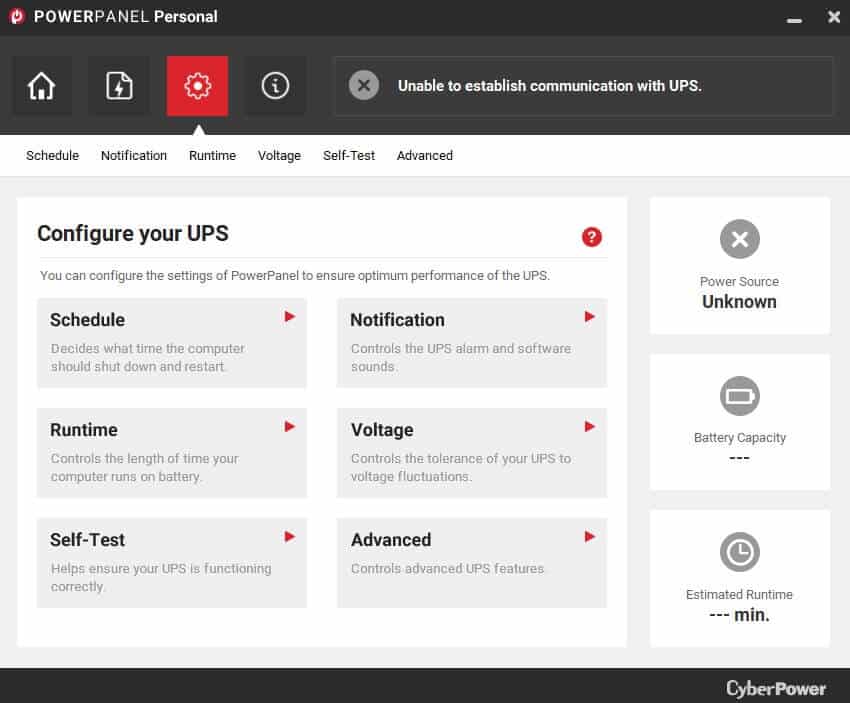Click the Estimated Runtime clock icon
850x703 pixels.
(x=739, y=552)
